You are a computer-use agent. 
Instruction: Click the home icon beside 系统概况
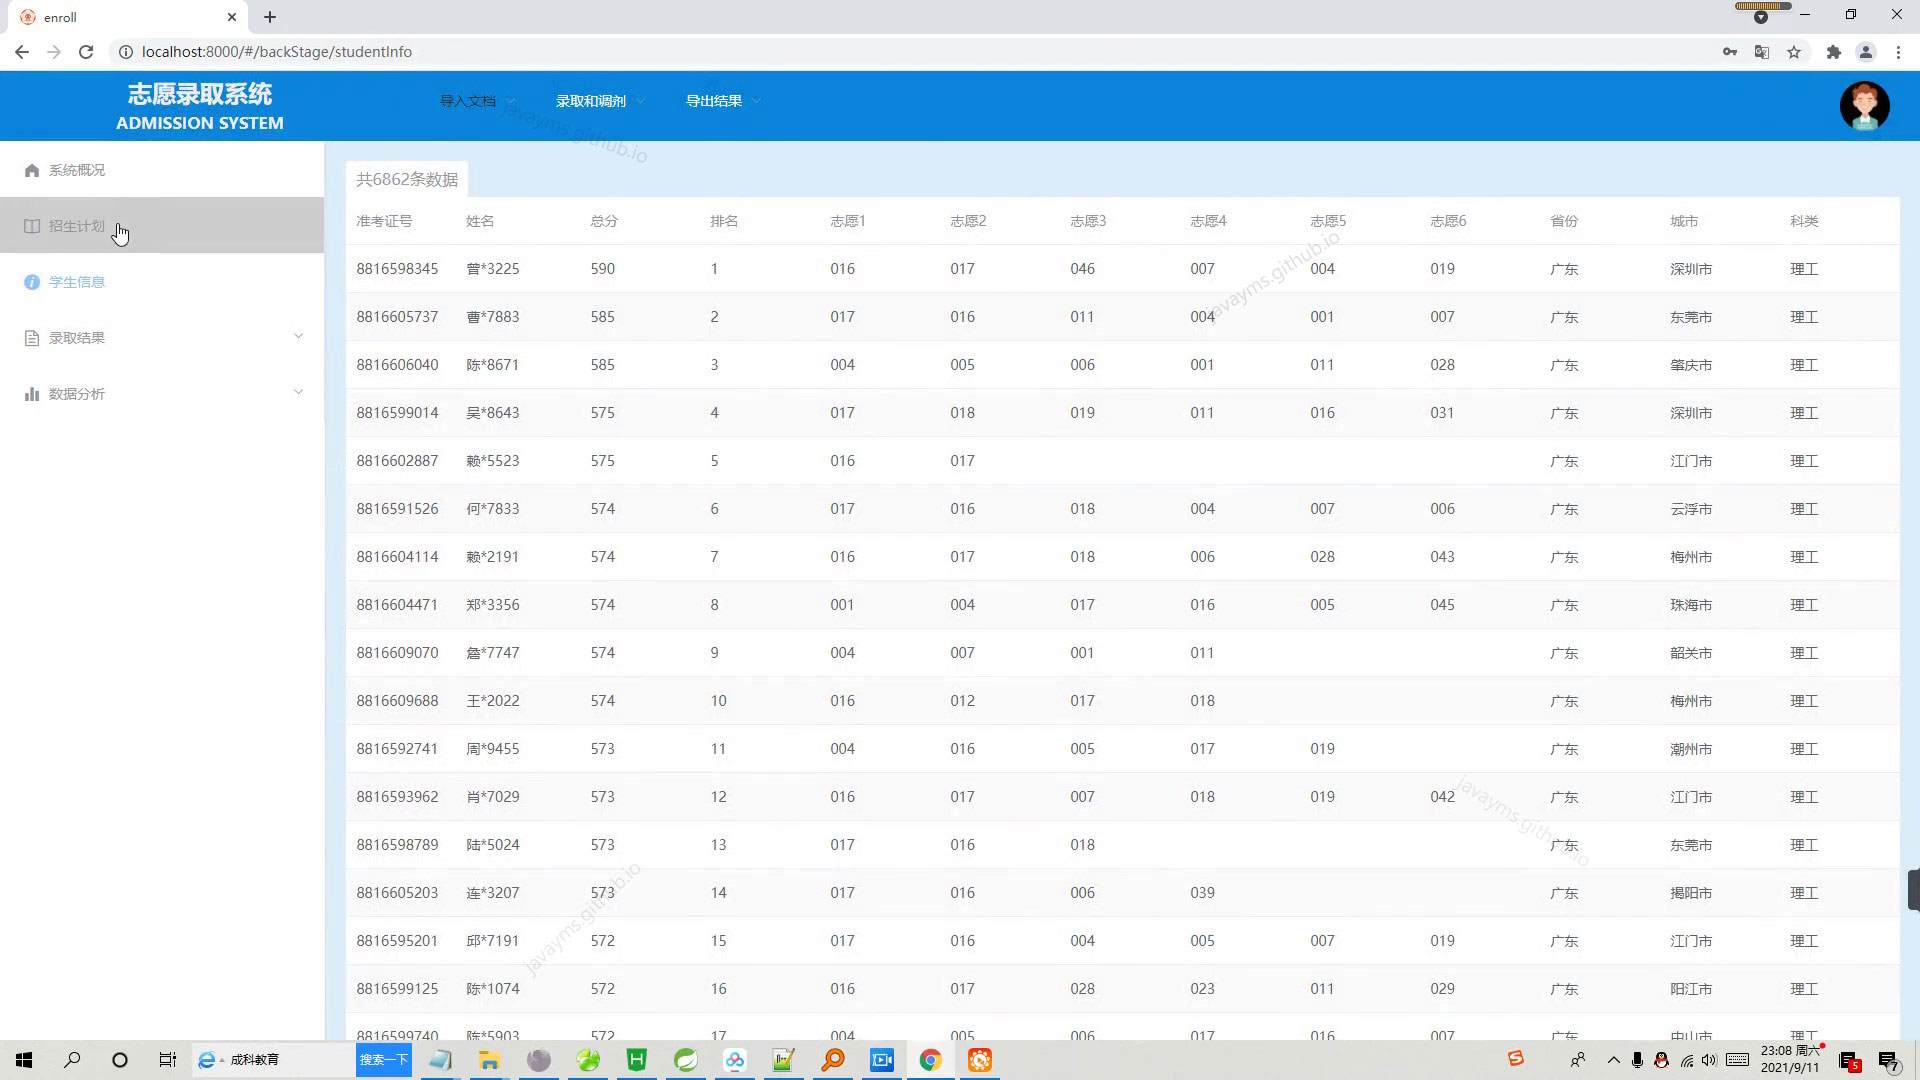pos(32,170)
